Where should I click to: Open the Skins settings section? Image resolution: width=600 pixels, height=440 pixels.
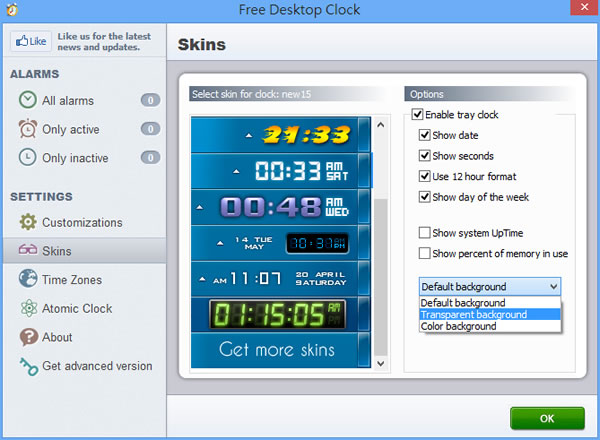(x=56, y=251)
